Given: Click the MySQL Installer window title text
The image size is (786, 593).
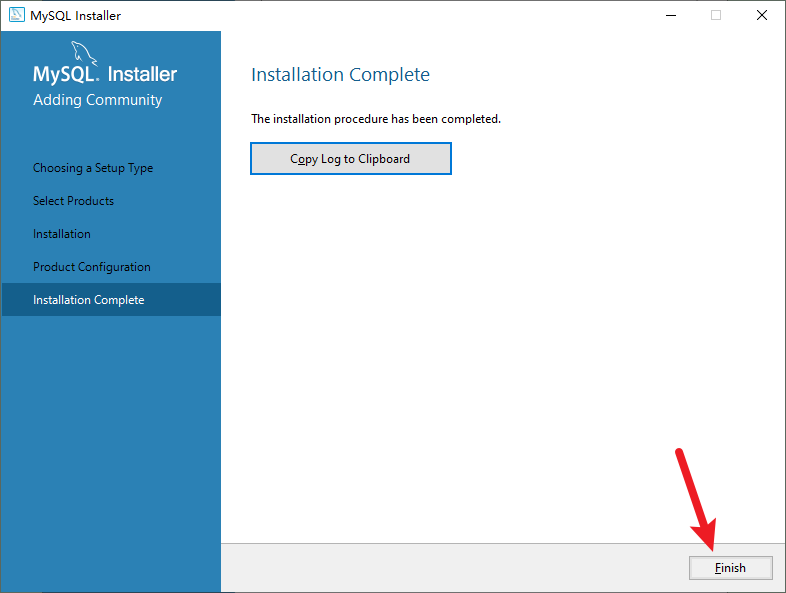Looking at the screenshot, I should coord(75,16).
